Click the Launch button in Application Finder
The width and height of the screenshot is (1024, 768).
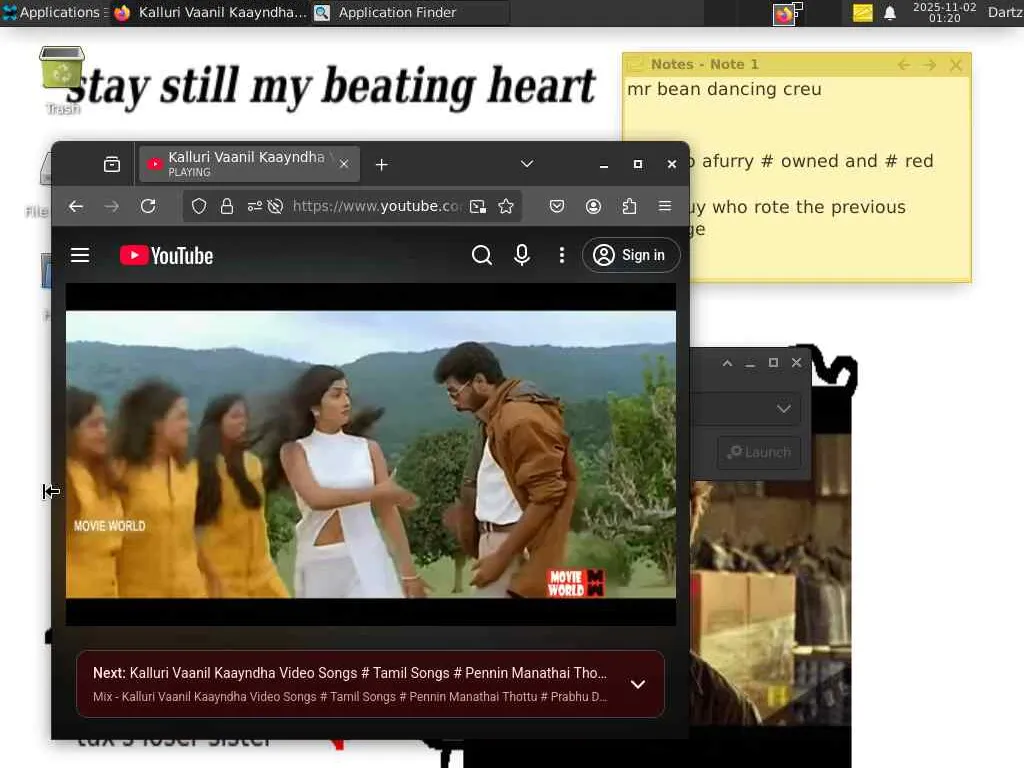click(760, 452)
